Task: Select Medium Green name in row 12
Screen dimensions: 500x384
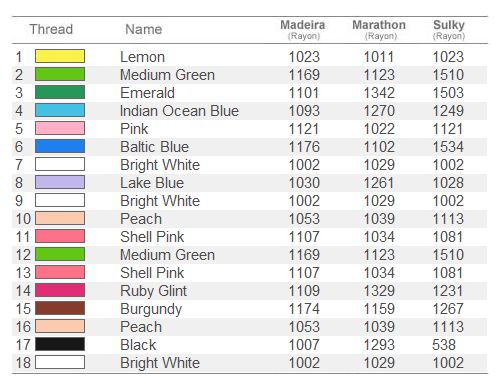Action: [167, 255]
